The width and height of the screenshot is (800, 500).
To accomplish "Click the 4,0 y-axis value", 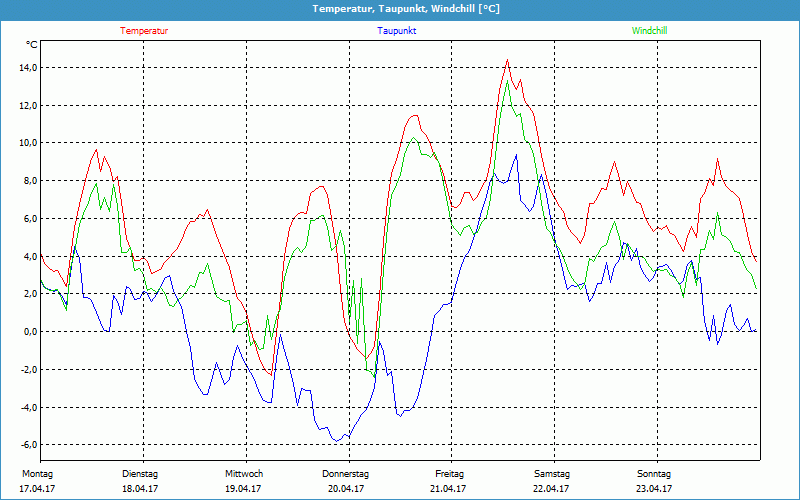I will [x=31, y=256].
